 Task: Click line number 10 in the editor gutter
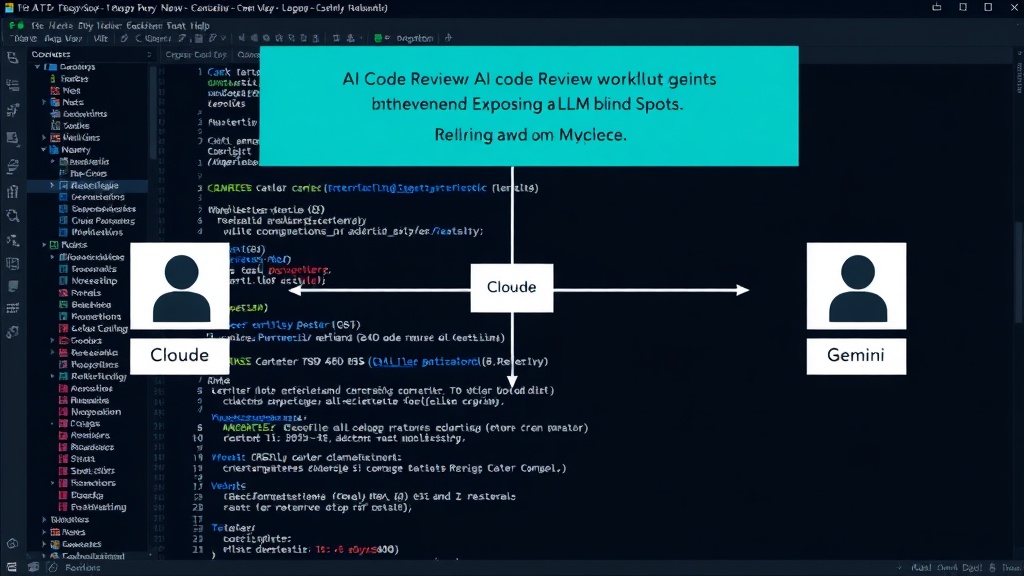(198, 438)
